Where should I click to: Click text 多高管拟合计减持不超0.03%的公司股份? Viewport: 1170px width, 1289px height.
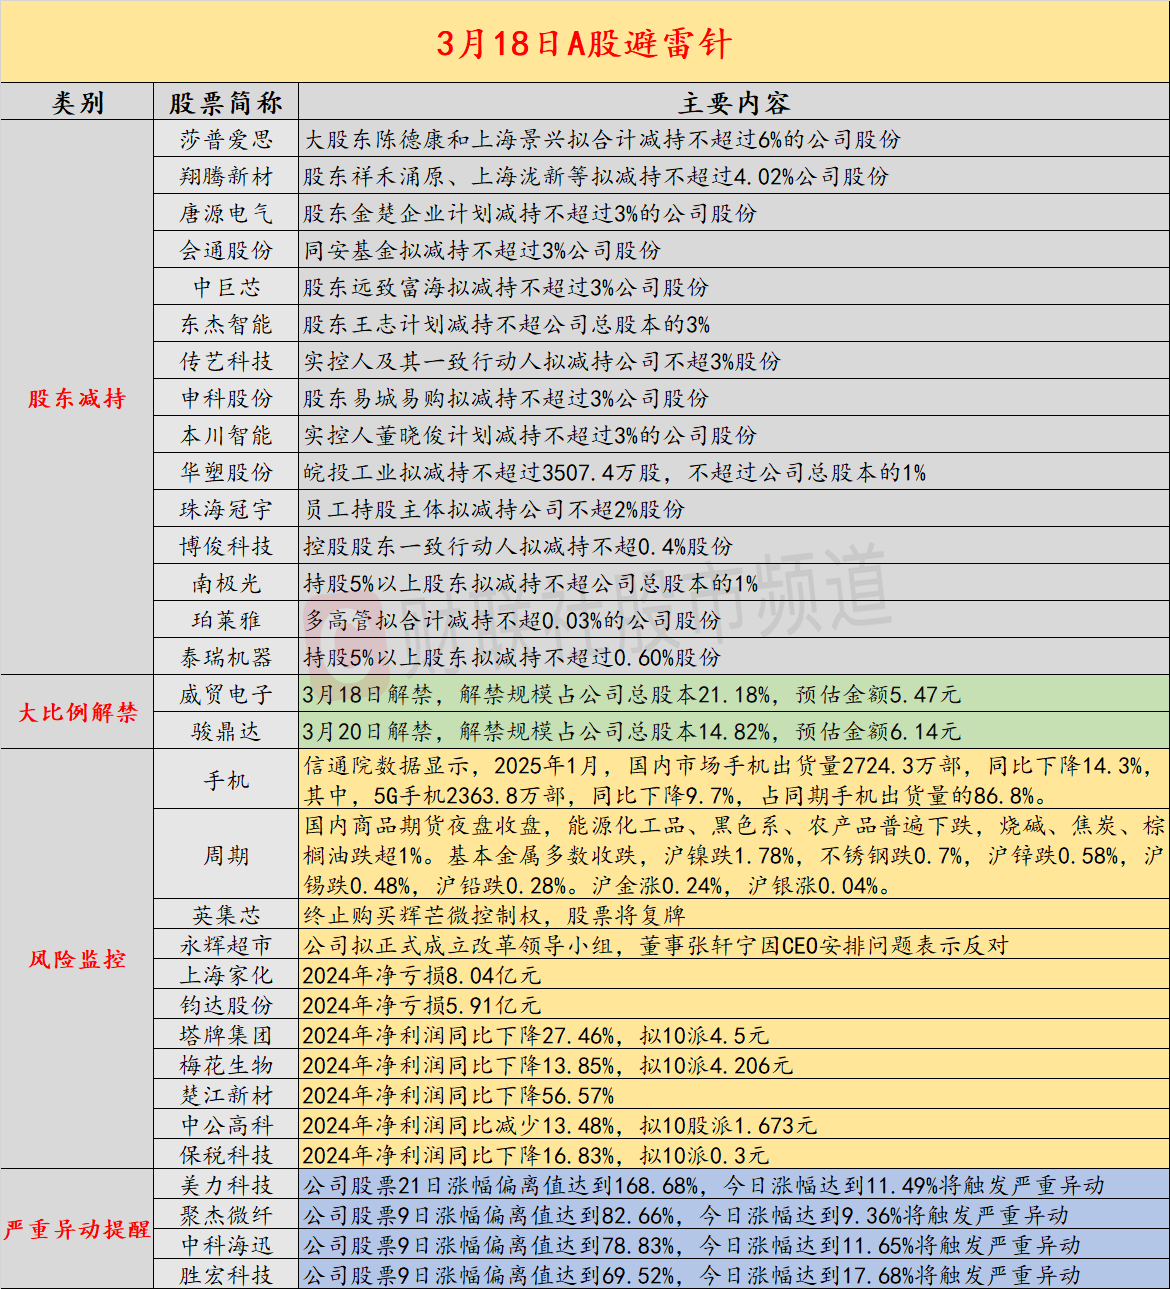(x=512, y=620)
